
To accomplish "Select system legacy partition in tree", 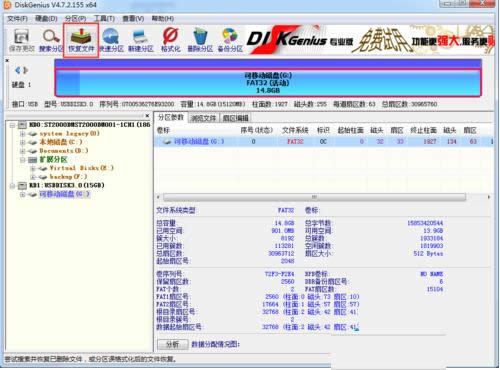I will (69, 134).
